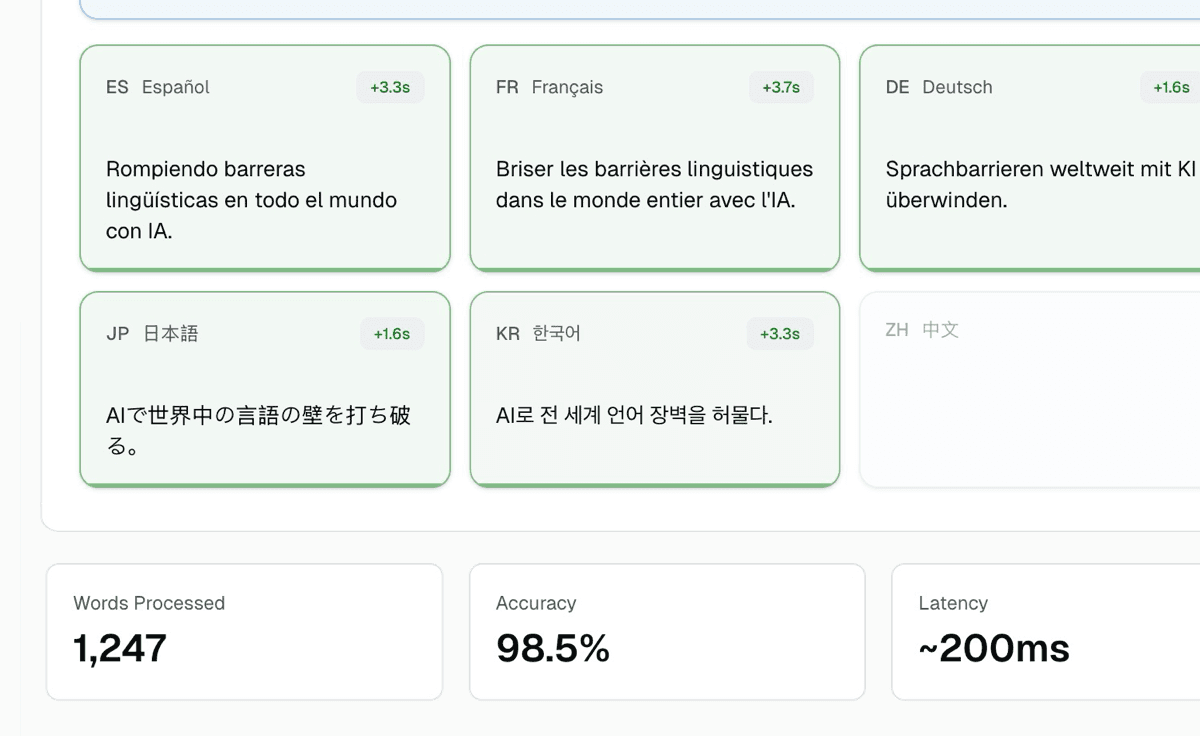Click the Words Processed stat card

click(x=245, y=630)
